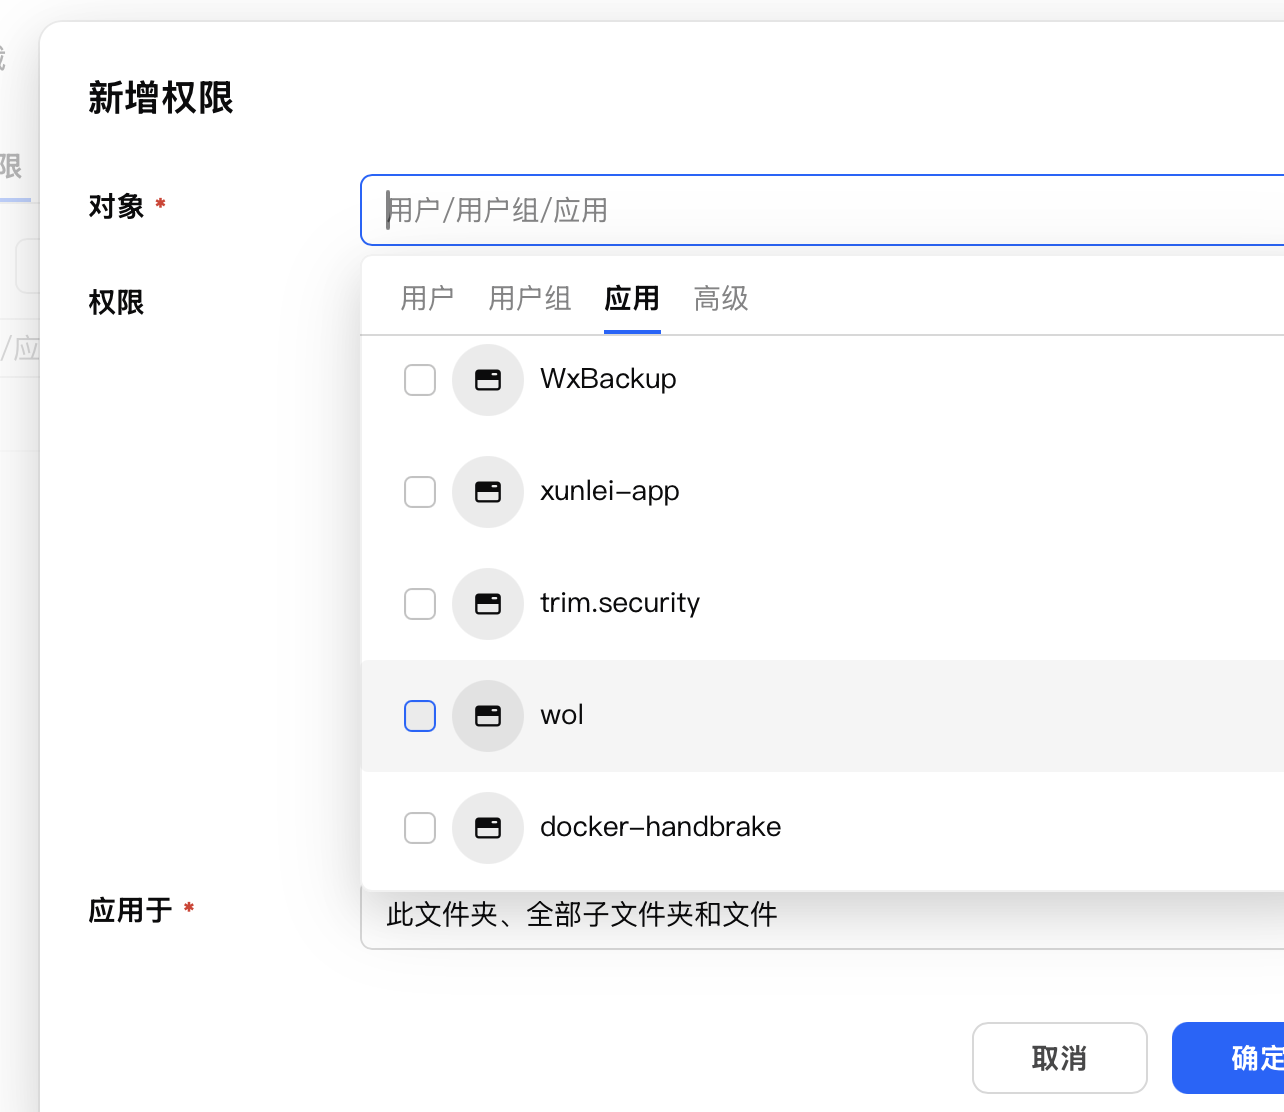Click the xunlei-app application icon
Viewport: 1284px width, 1112px height.
tap(488, 492)
